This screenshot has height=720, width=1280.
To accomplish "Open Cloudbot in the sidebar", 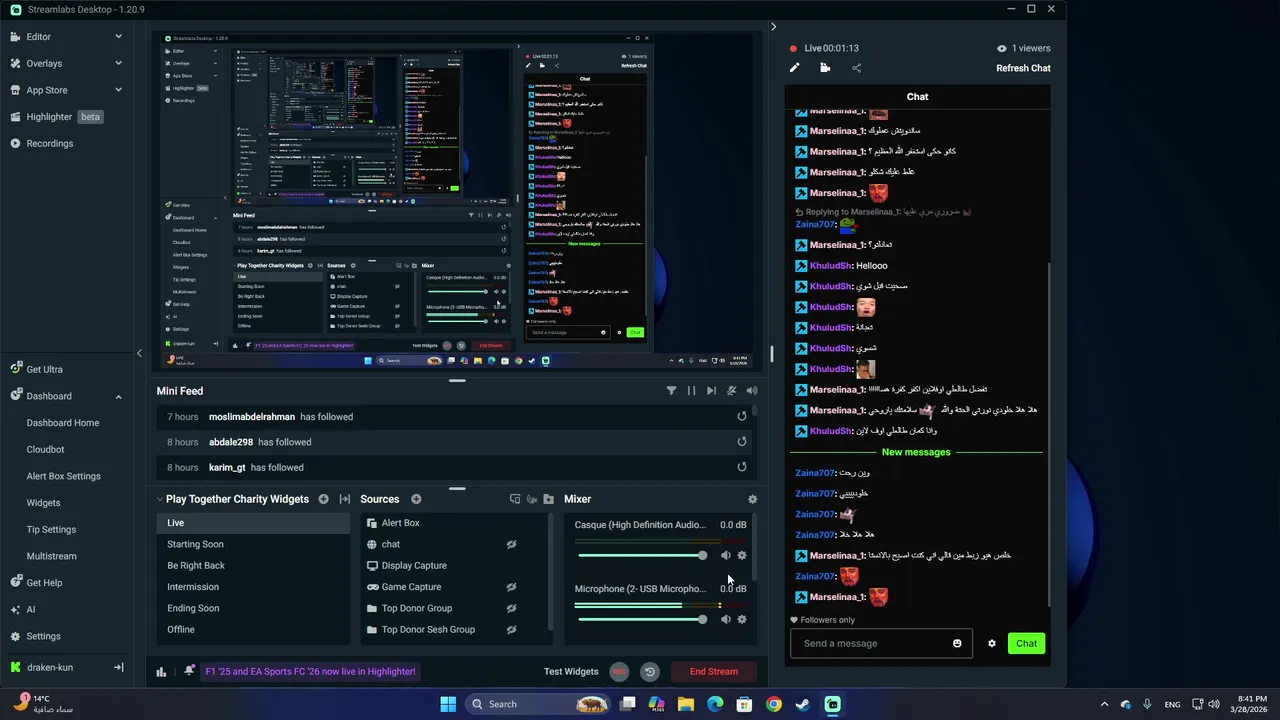I will pyautogui.click(x=46, y=450).
